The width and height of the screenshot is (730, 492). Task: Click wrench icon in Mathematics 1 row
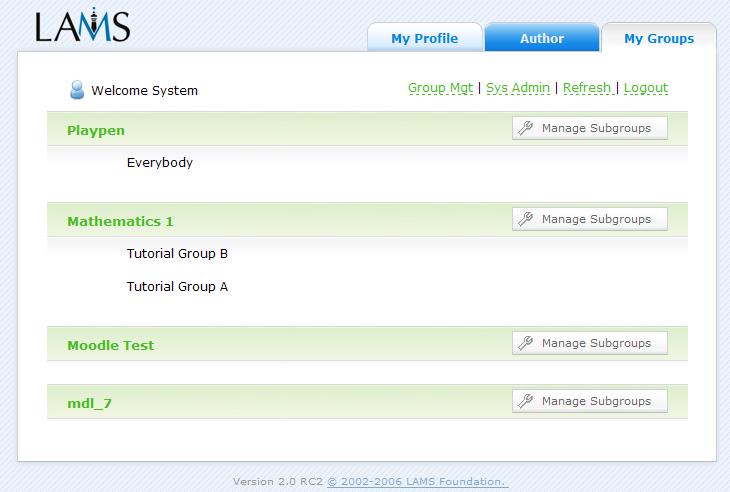(526, 219)
